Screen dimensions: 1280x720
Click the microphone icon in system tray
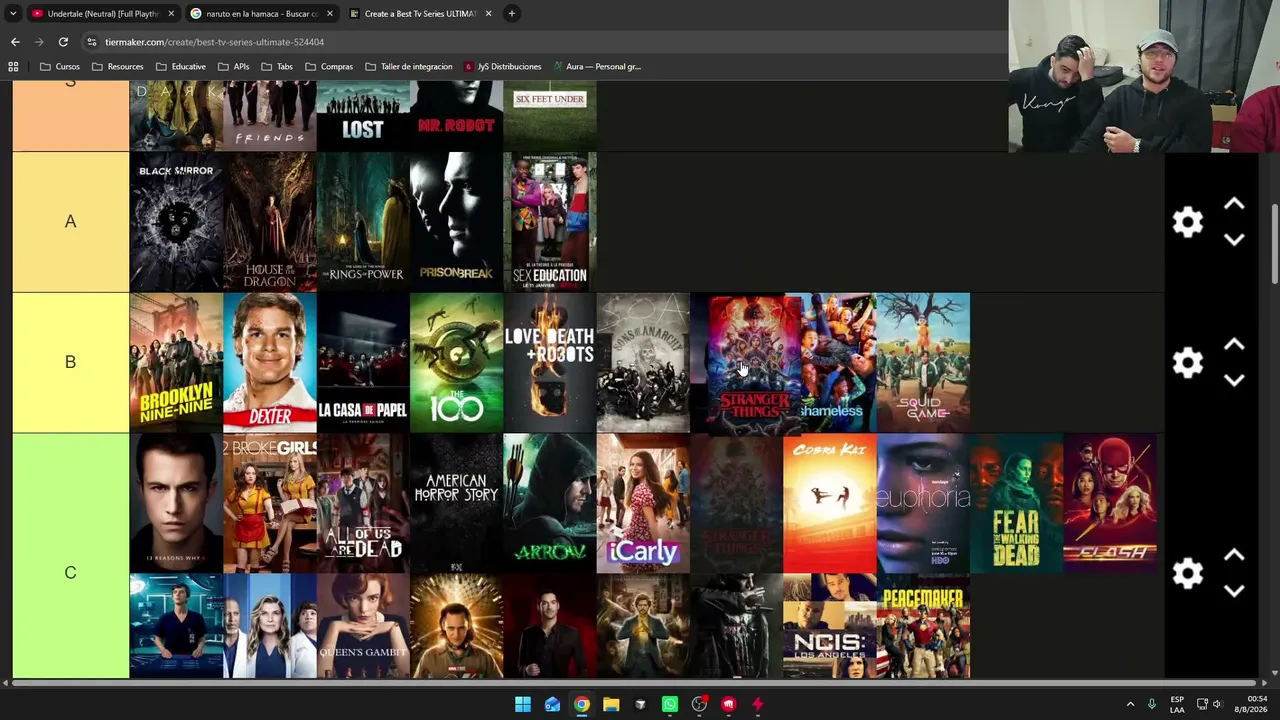pos(1151,704)
